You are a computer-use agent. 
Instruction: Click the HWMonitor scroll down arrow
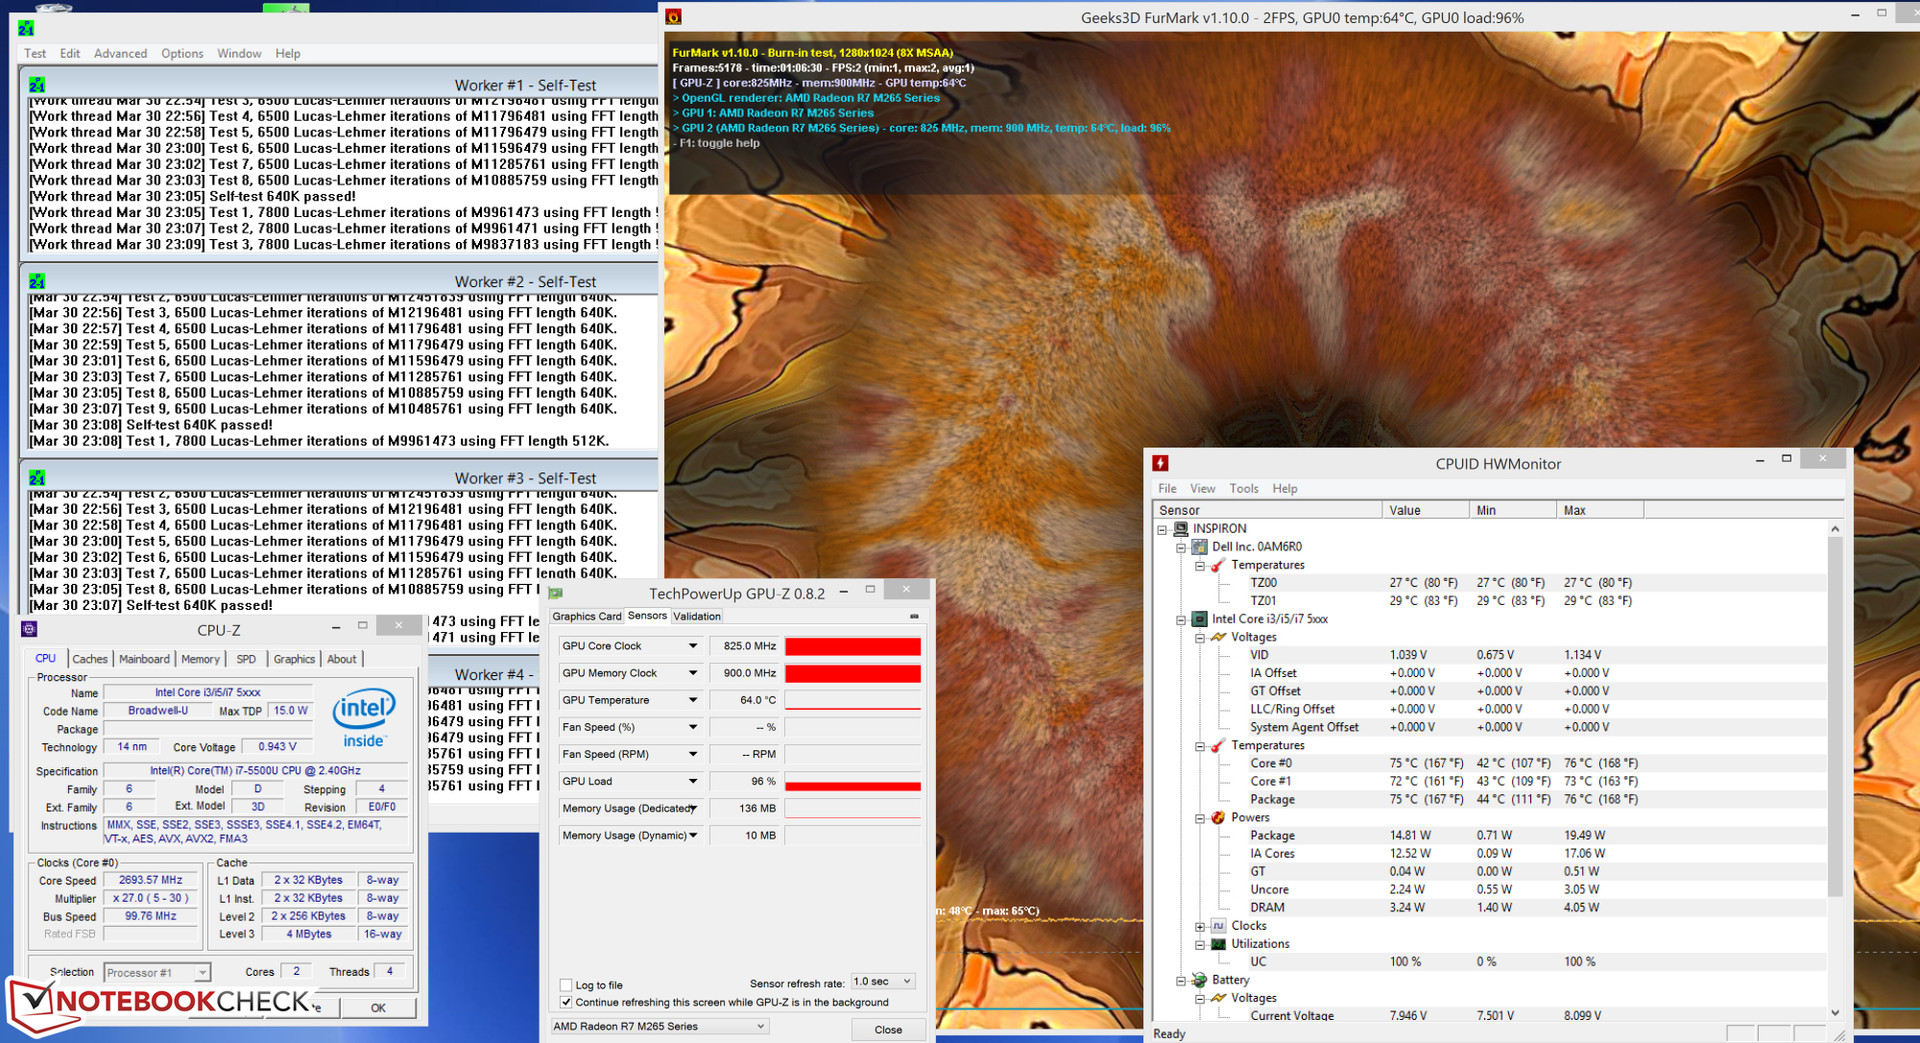[x=1835, y=1013]
